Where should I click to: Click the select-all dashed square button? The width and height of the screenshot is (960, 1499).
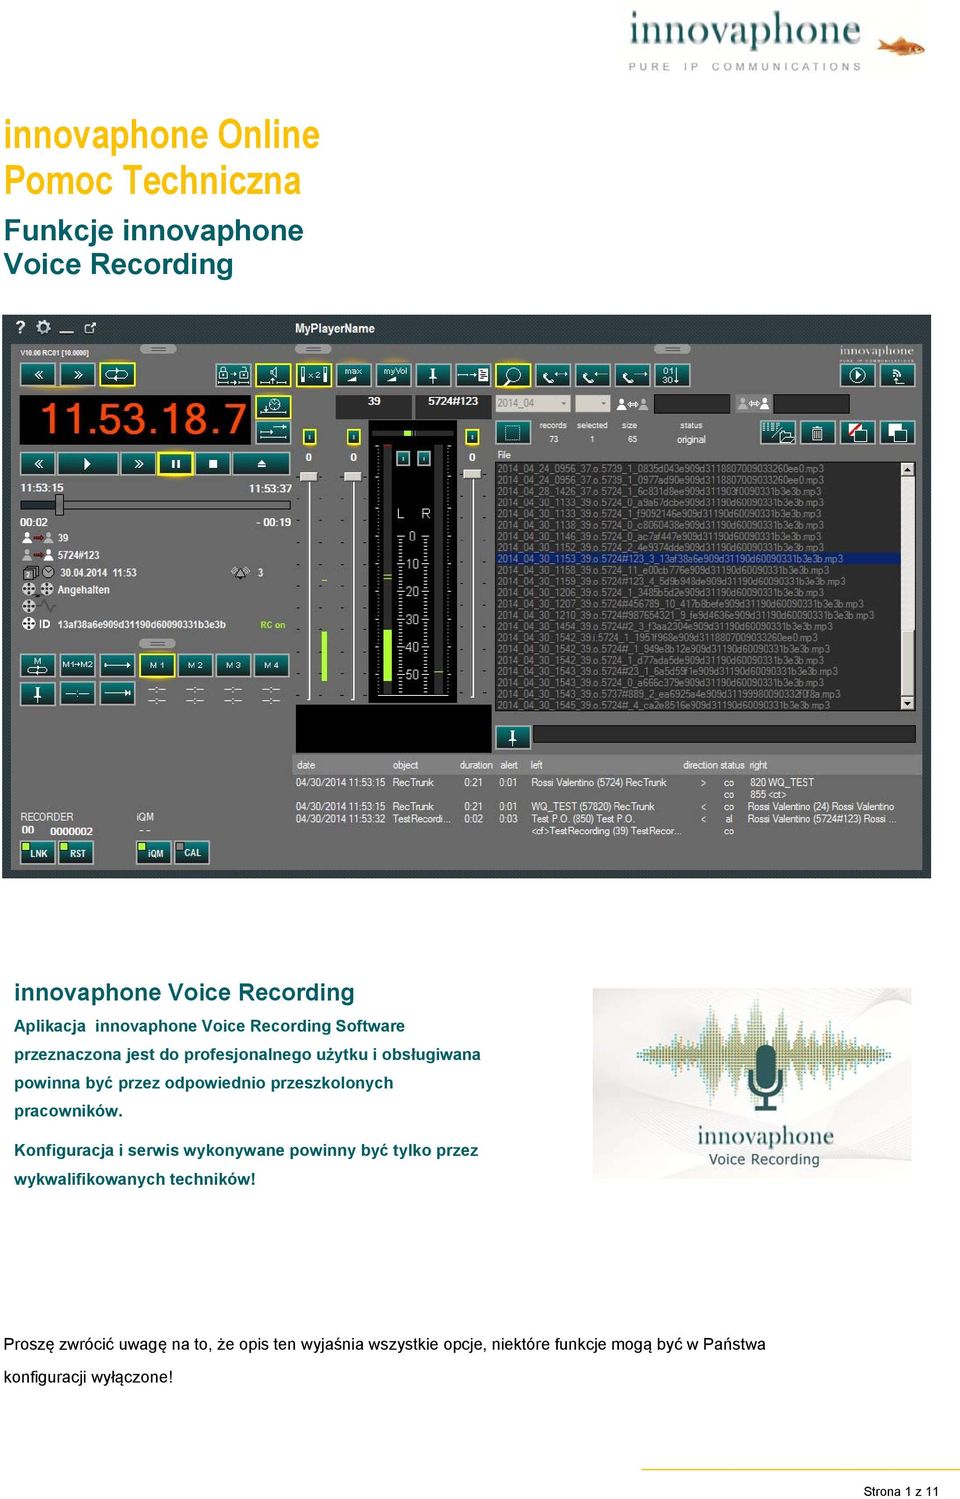[x=512, y=432]
